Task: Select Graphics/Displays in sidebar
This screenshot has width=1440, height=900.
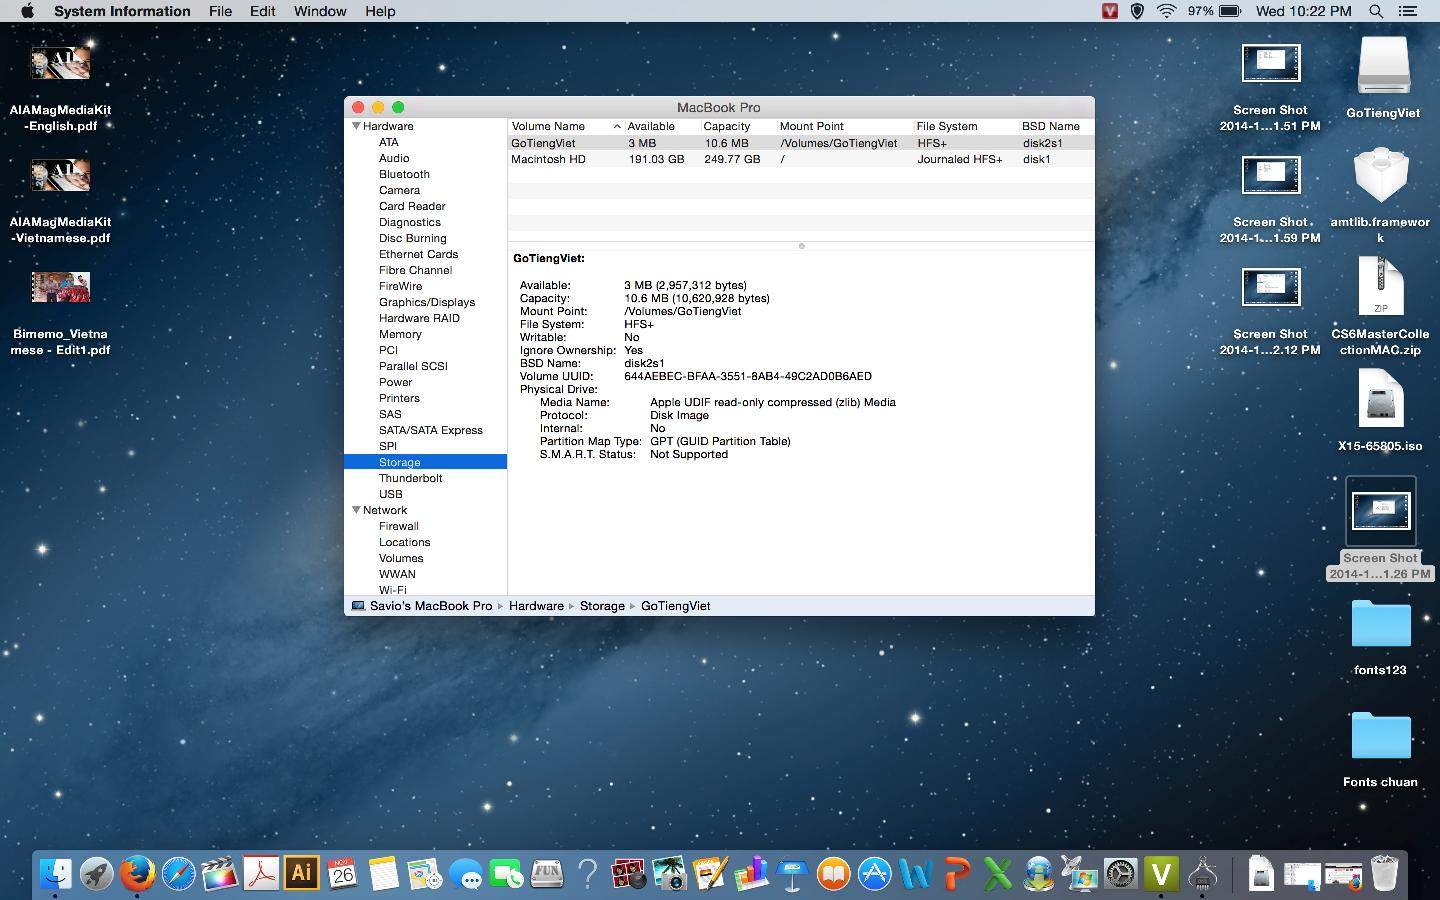Action: 427,302
